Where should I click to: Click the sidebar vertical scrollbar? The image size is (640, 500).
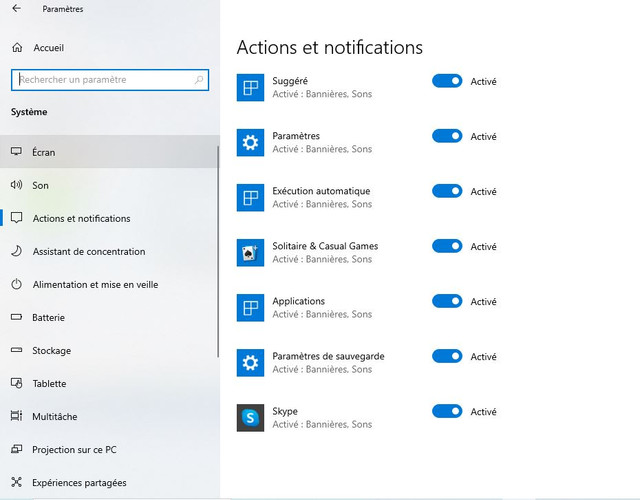[218, 252]
